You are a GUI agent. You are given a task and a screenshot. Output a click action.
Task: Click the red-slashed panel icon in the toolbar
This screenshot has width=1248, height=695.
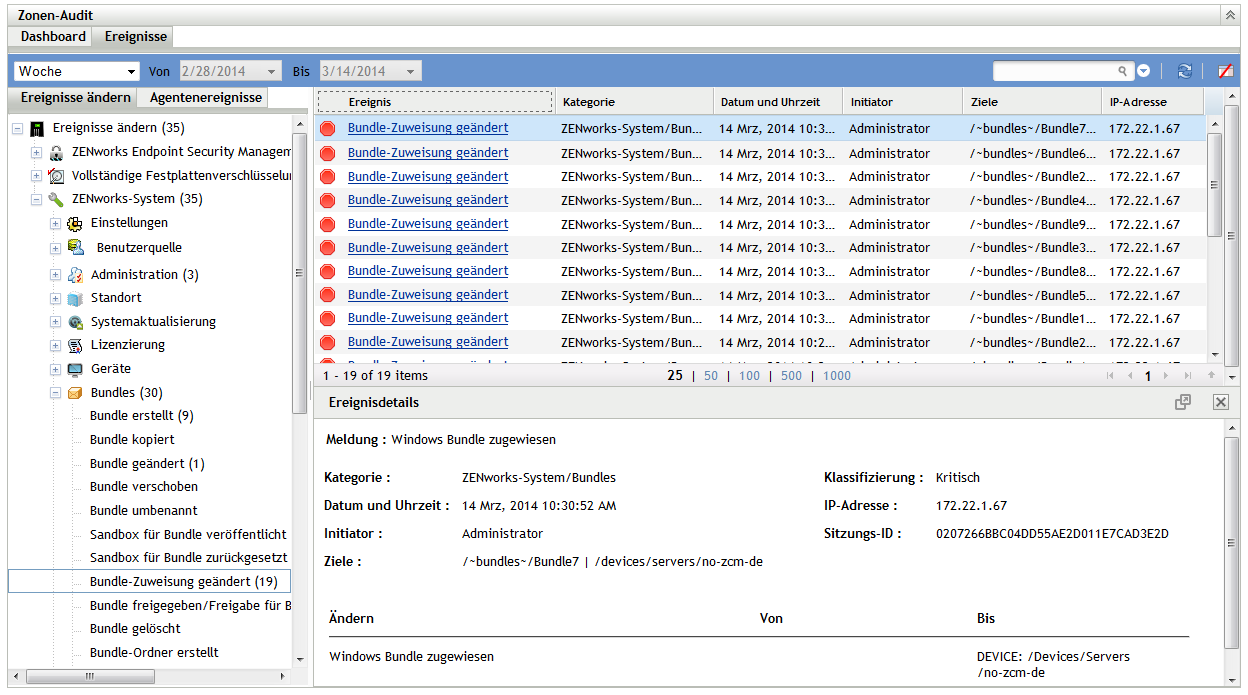coord(1225,71)
